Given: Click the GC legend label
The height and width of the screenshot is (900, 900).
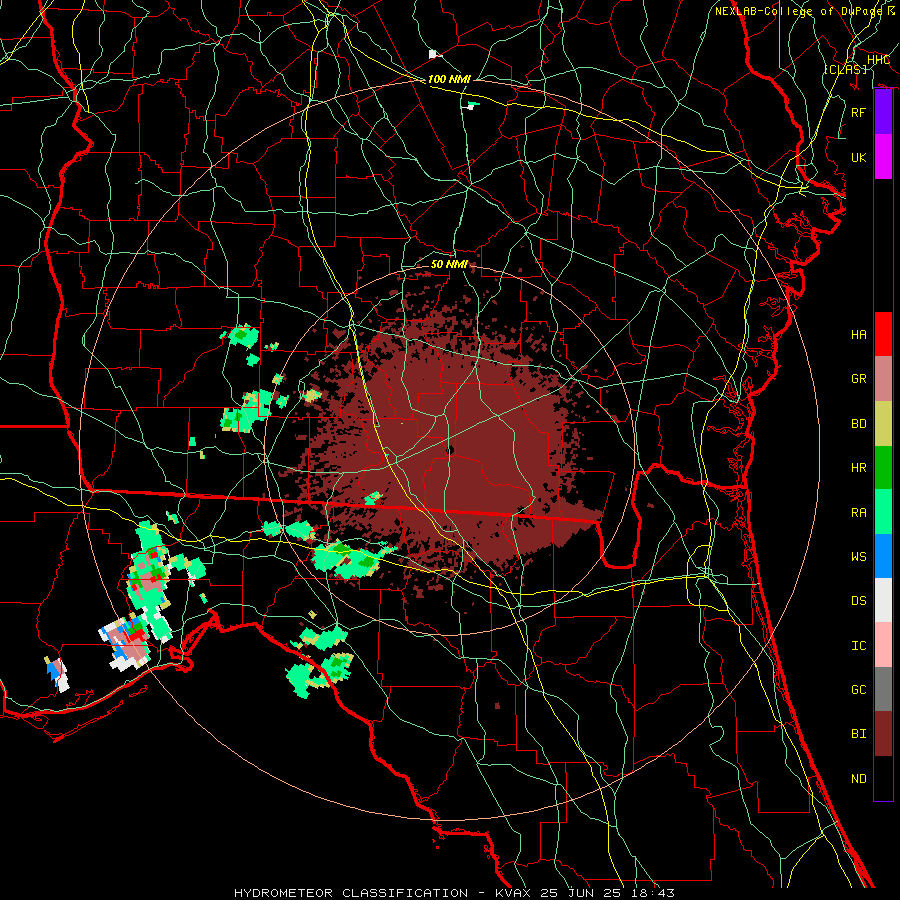Looking at the screenshot, I should [x=858, y=689].
